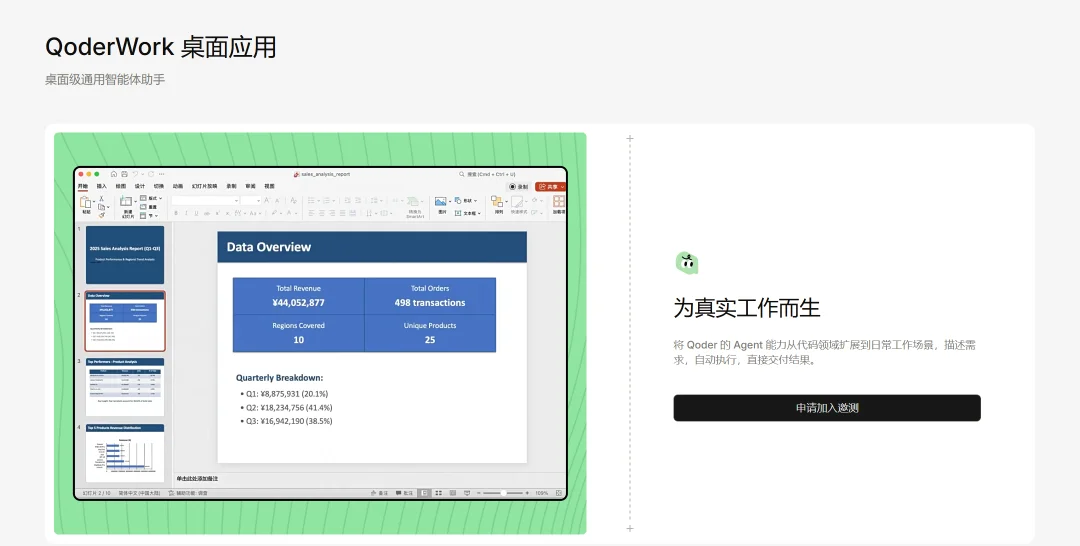Toggle Italic formatting in the ribbon
This screenshot has width=1080, height=546.
click(x=186, y=213)
